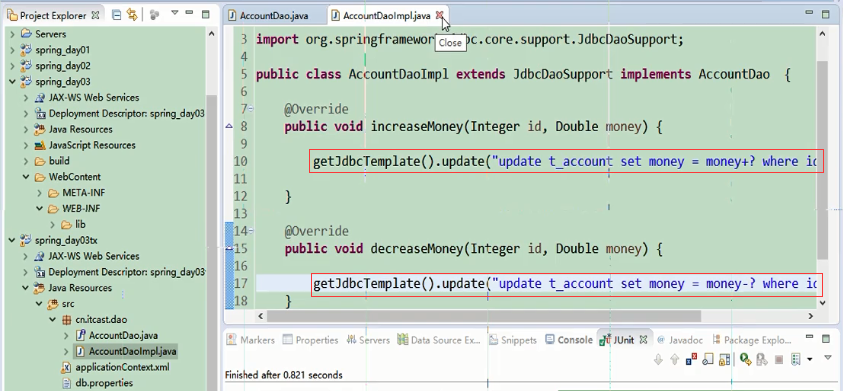Close the AccountDaoImpl.java editor tab
Viewport: 843px width, 391px height.
[439, 15]
